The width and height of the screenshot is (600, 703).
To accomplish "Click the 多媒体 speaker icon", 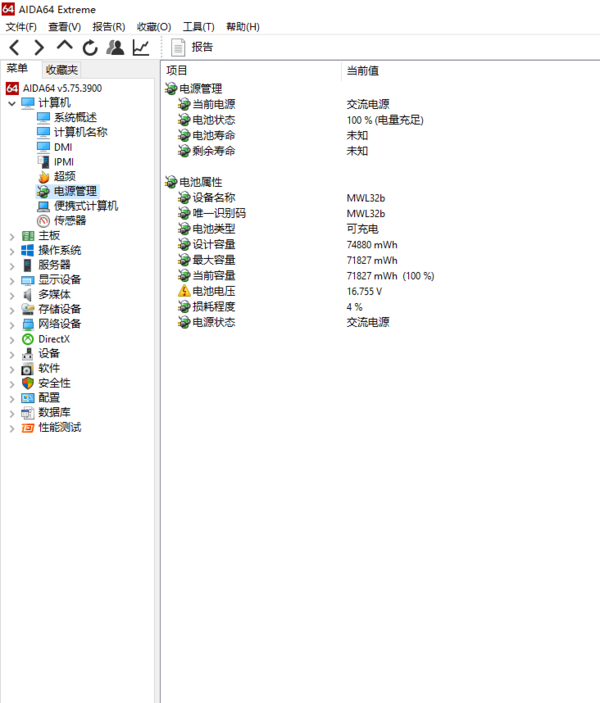I will click(x=27, y=295).
